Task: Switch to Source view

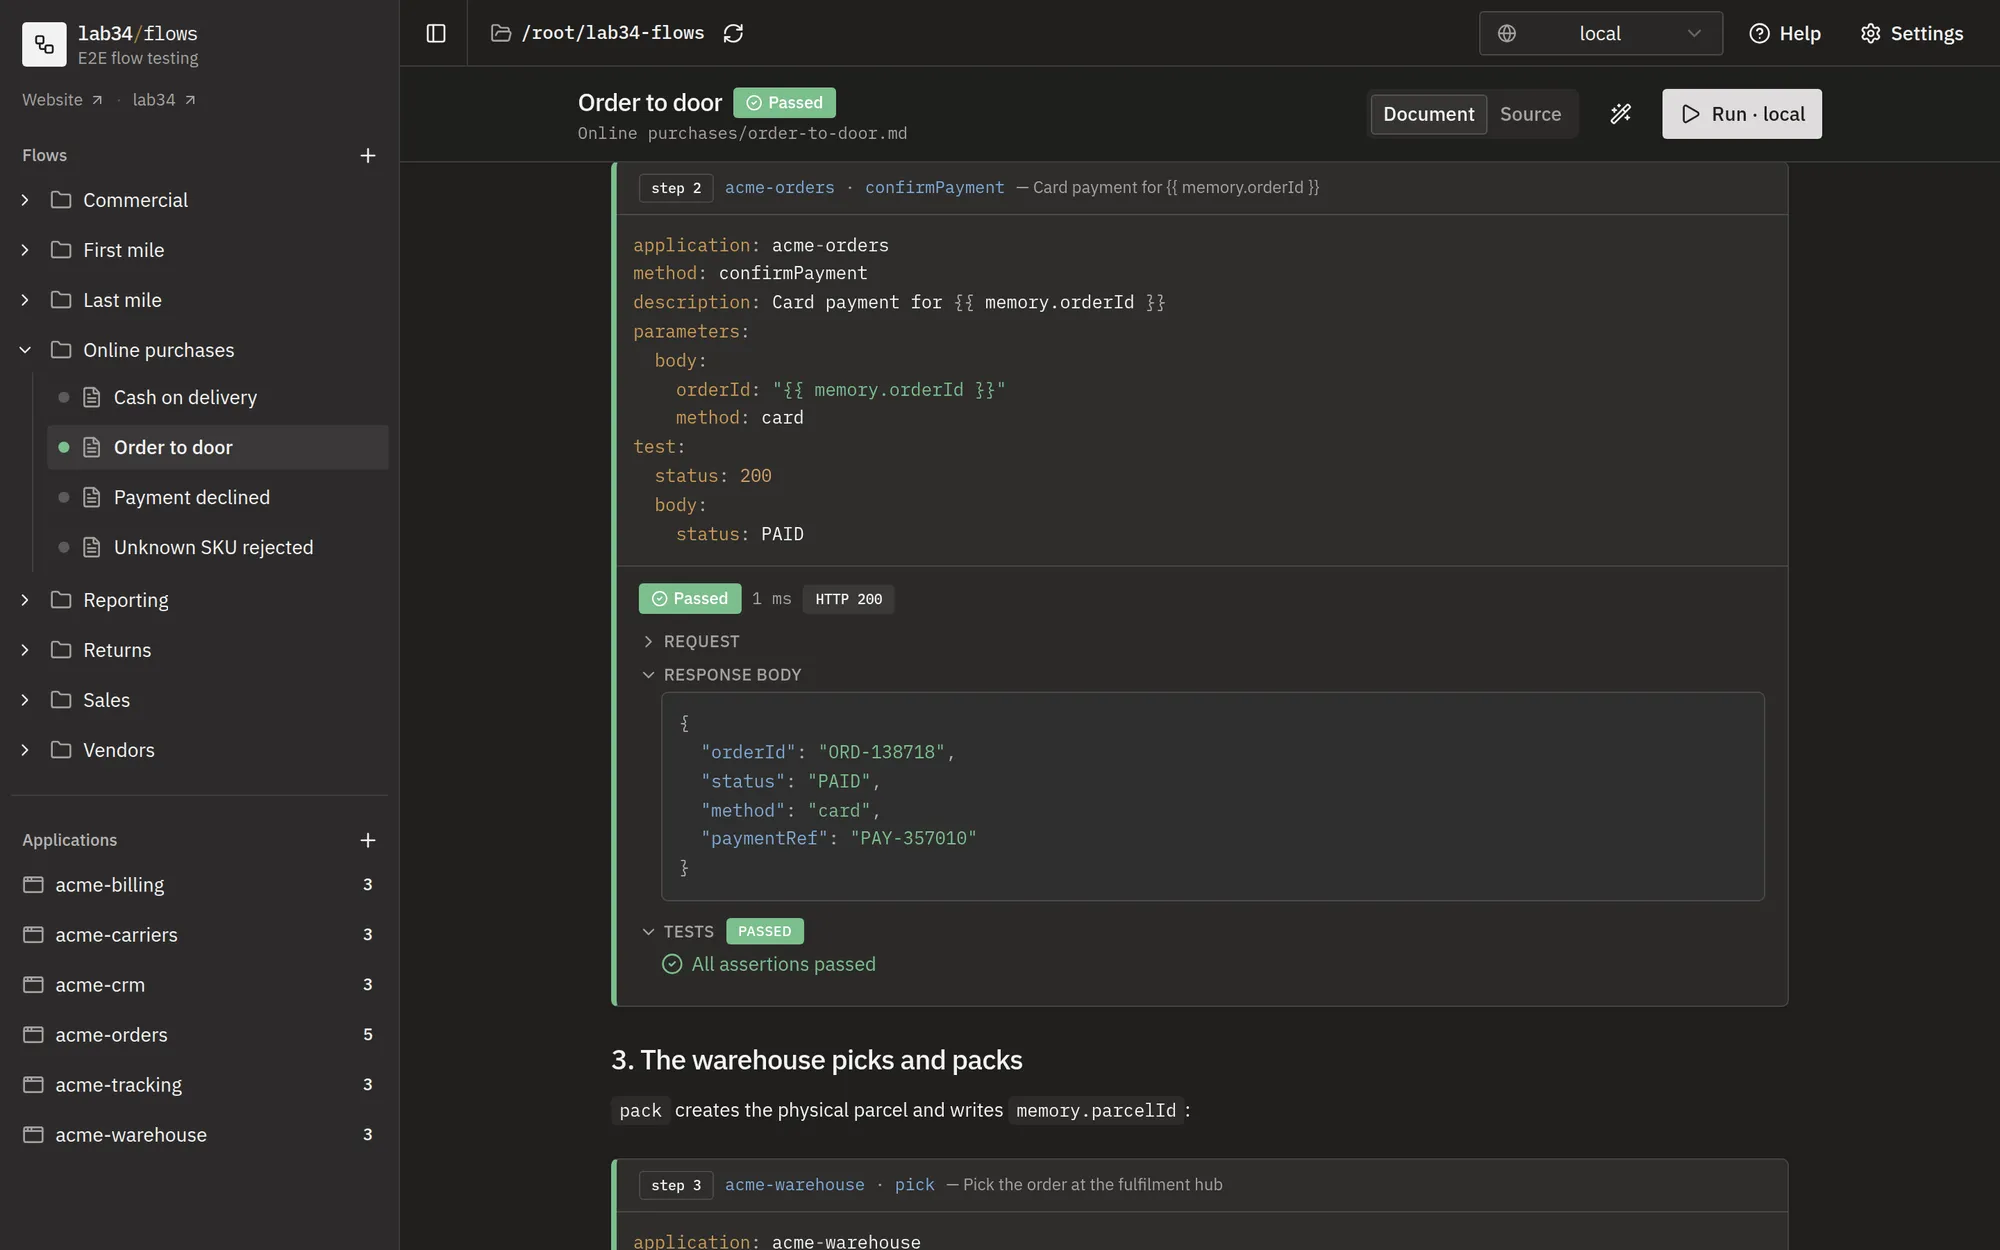Action: 1530,114
